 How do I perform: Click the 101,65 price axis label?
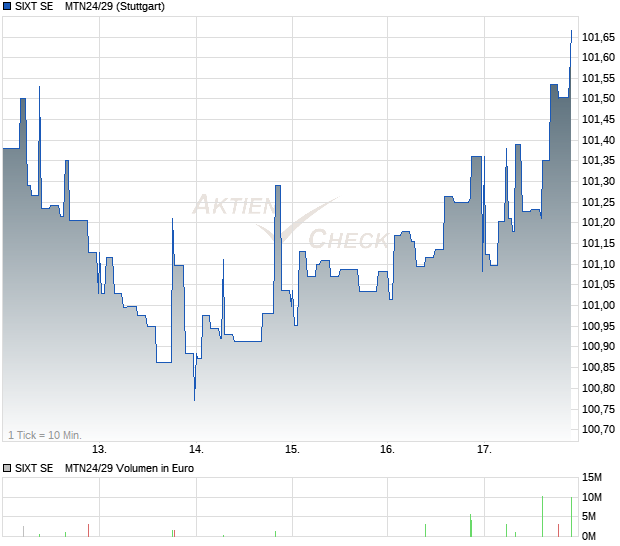tap(598, 37)
